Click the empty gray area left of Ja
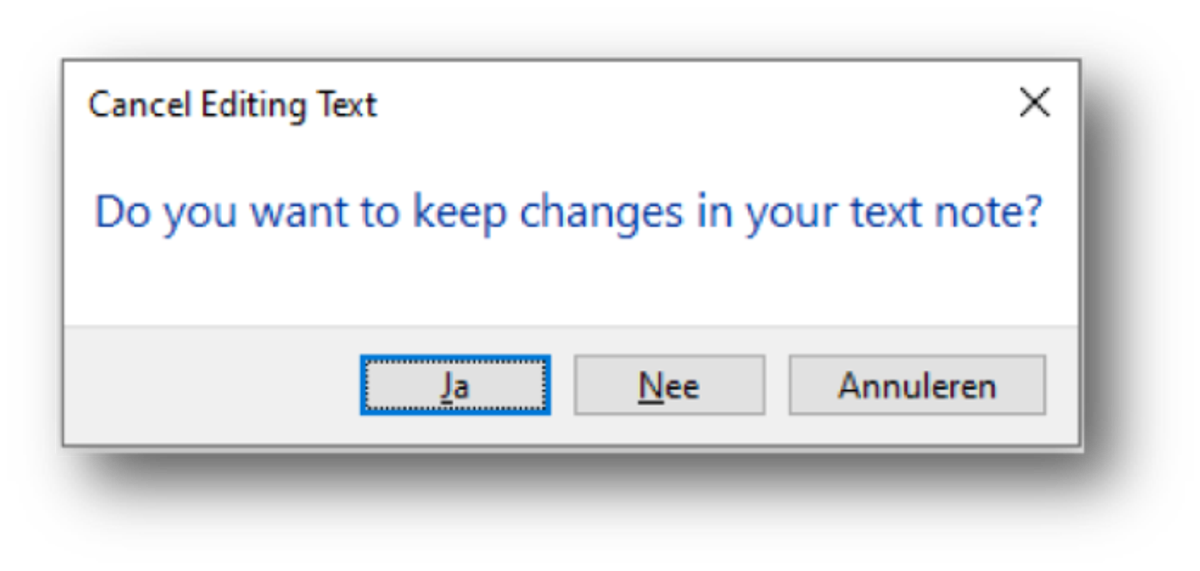 (210, 385)
